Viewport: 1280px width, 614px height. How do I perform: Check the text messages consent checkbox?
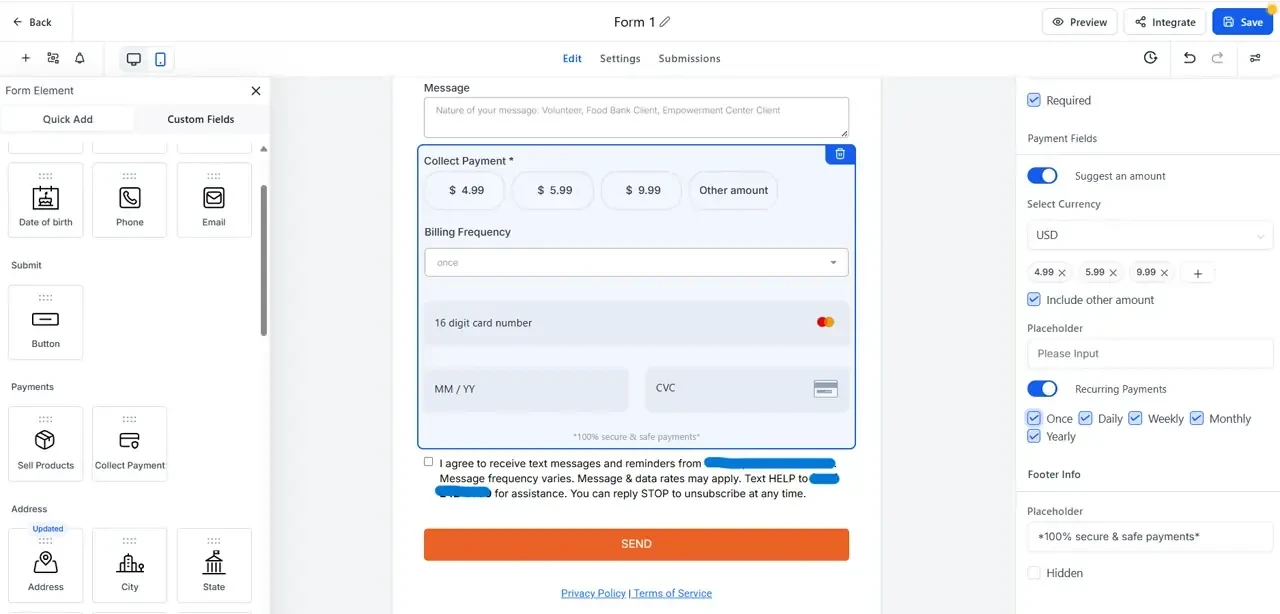click(429, 462)
